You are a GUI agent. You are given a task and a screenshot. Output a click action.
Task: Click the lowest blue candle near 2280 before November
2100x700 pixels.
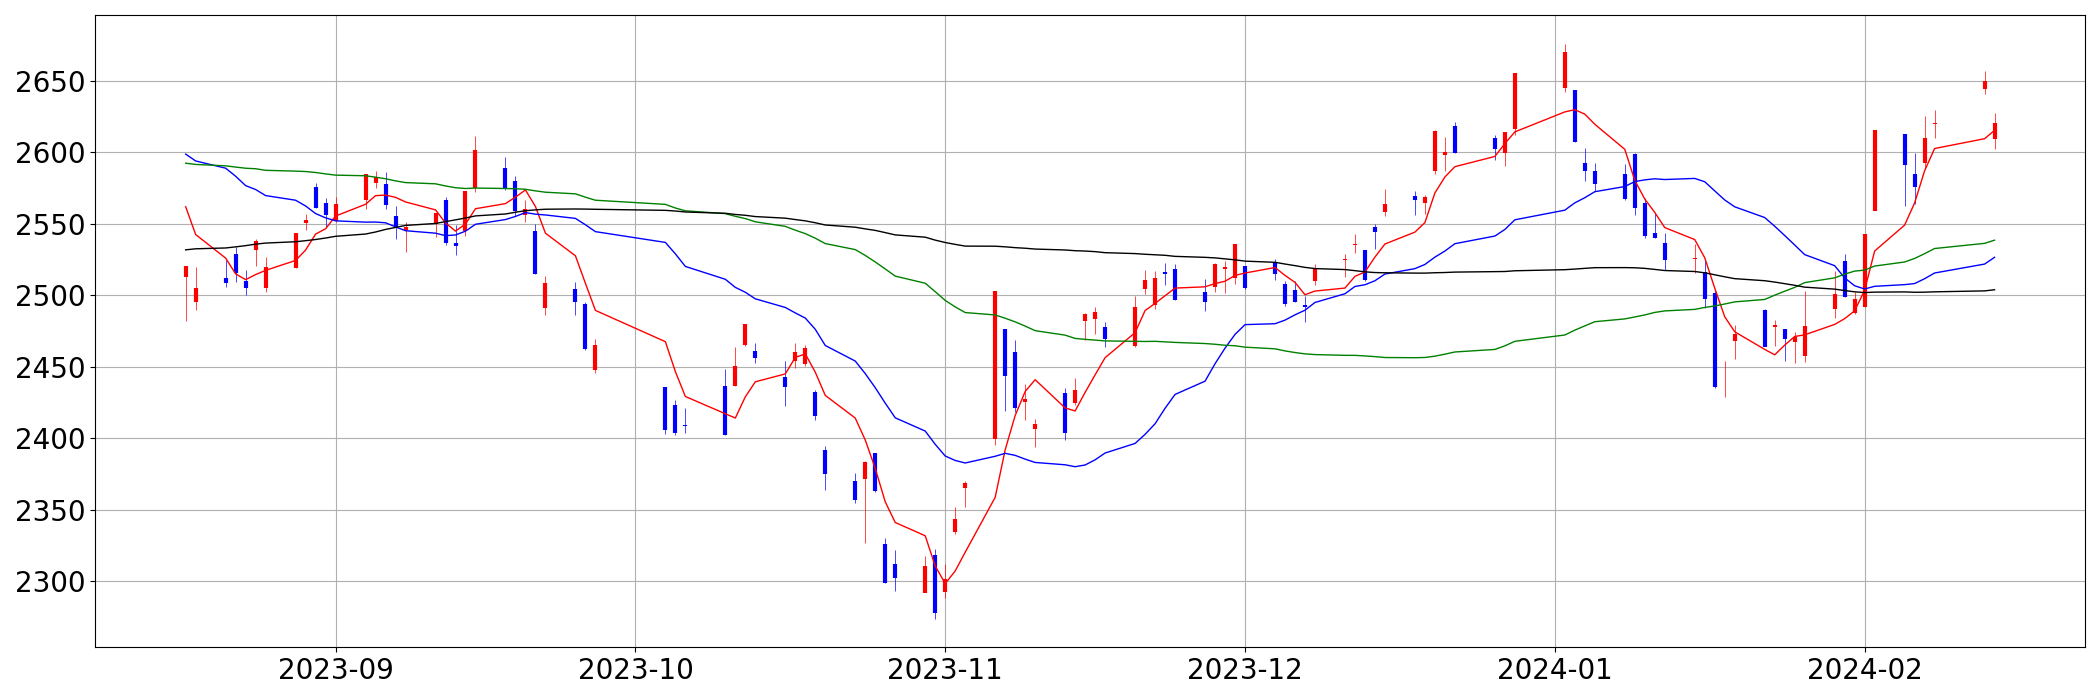point(935,584)
